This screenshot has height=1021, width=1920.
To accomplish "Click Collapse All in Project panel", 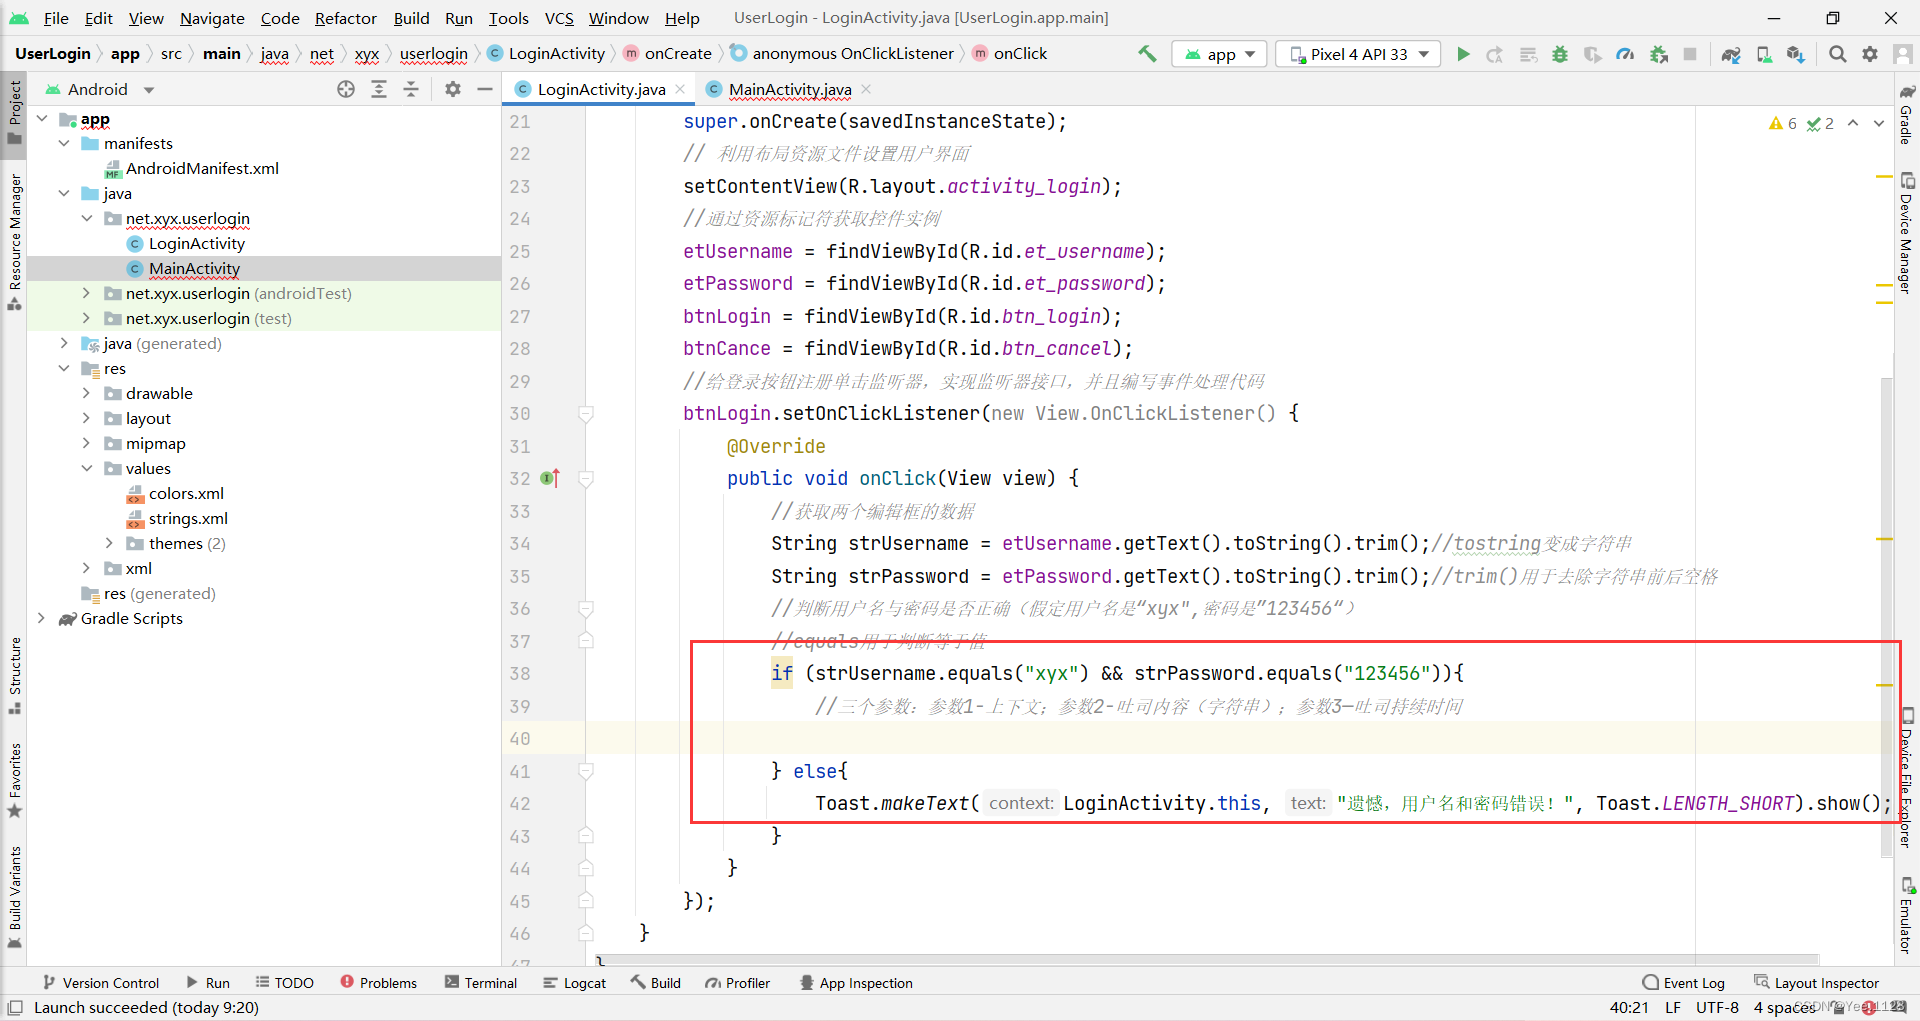I will tap(411, 89).
